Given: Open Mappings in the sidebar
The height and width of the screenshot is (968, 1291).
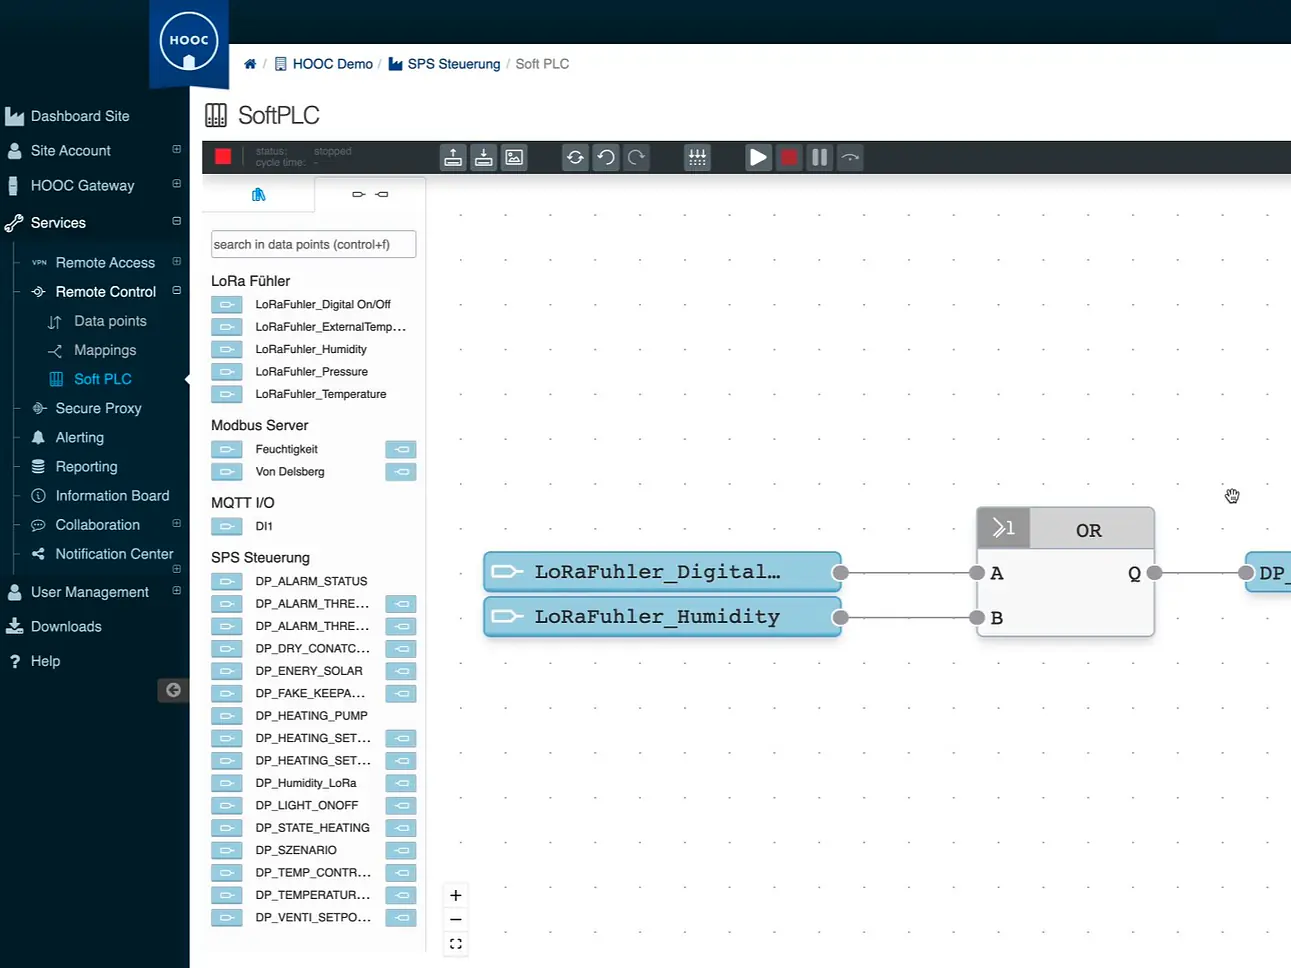Looking at the screenshot, I should pyautogui.click(x=105, y=350).
